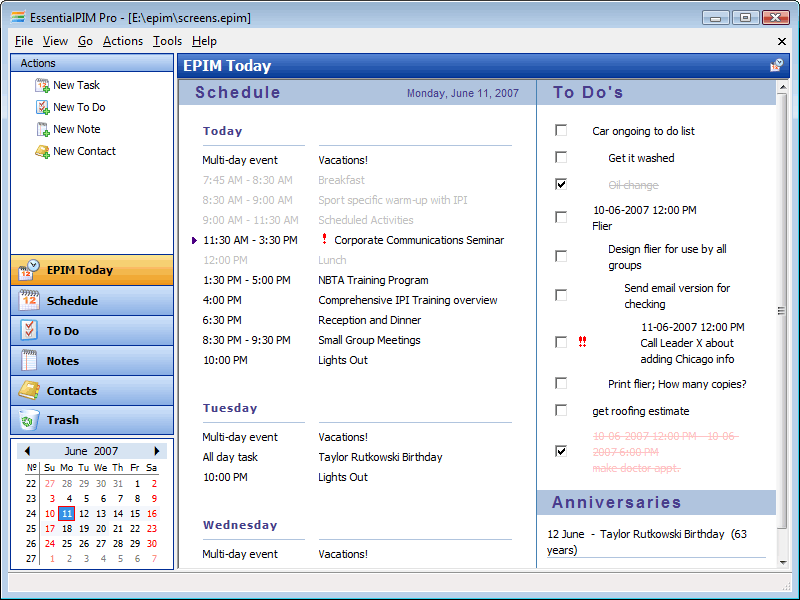Viewport: 800px width, 600px height.
Task: Check the 'Send email version for checking' checkbox
Action: point(561,295)
